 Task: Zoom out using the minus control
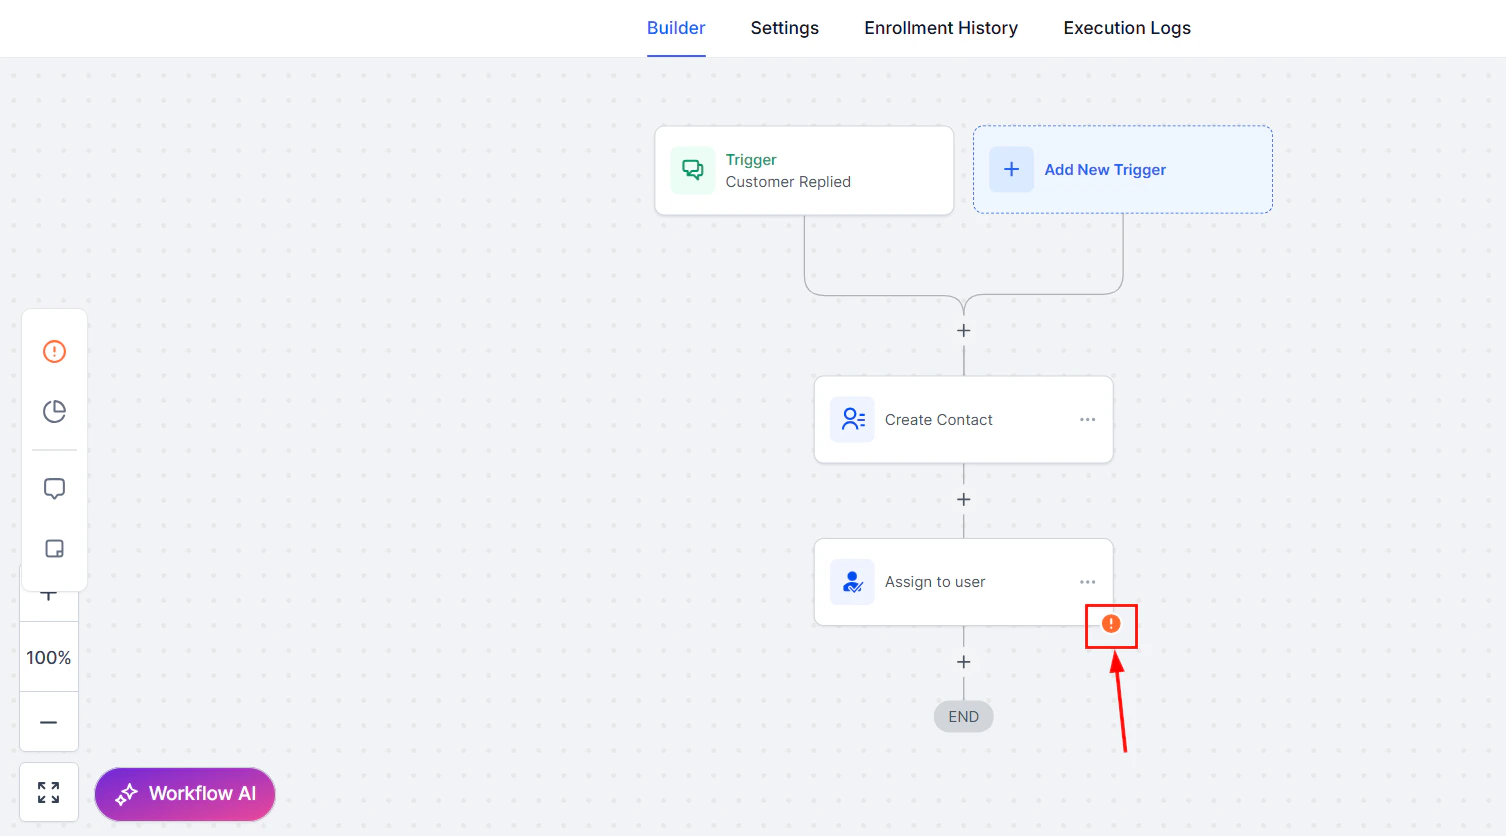click(x=48, y=722)
